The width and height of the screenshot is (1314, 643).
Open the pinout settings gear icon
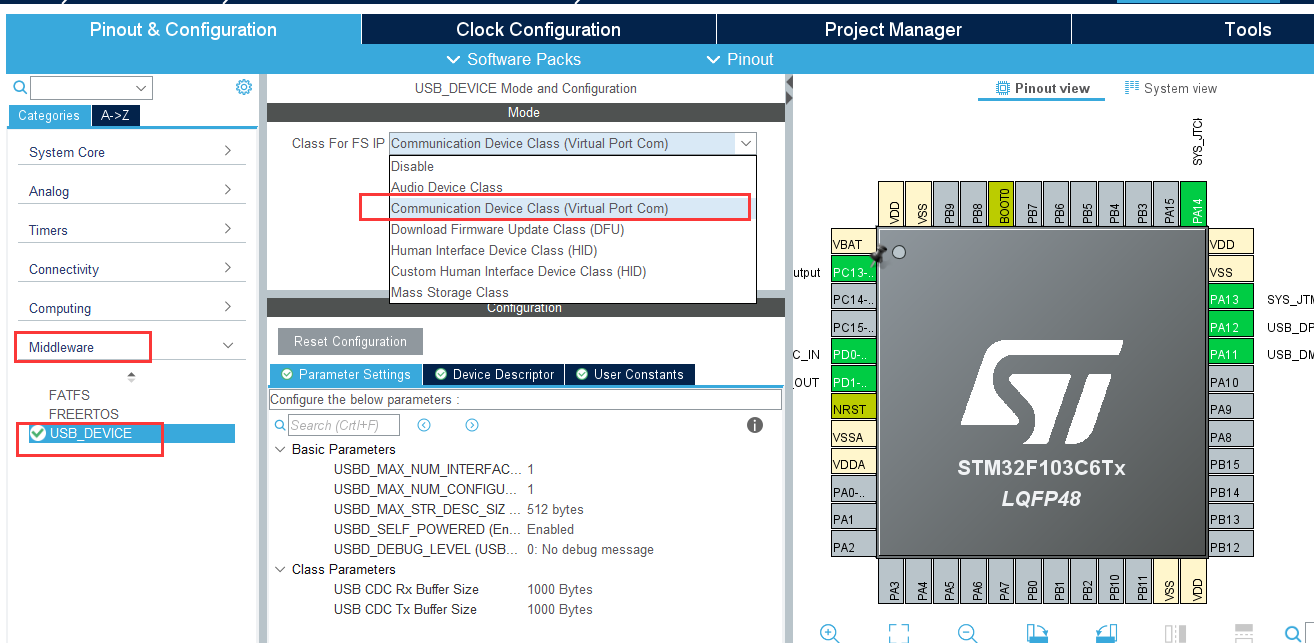pyautogui.click(x=243, y=87)
